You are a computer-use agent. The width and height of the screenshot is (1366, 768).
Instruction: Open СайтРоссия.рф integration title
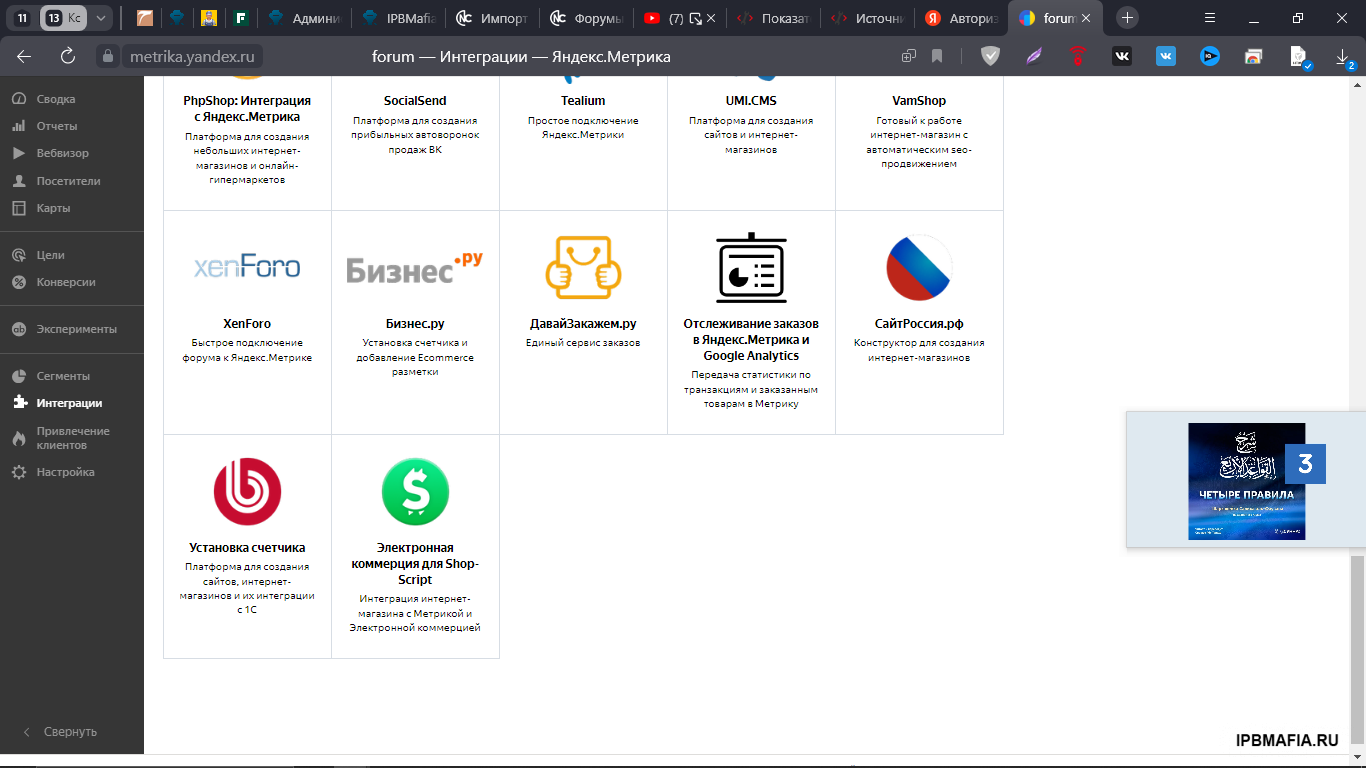tap(919, 324)
